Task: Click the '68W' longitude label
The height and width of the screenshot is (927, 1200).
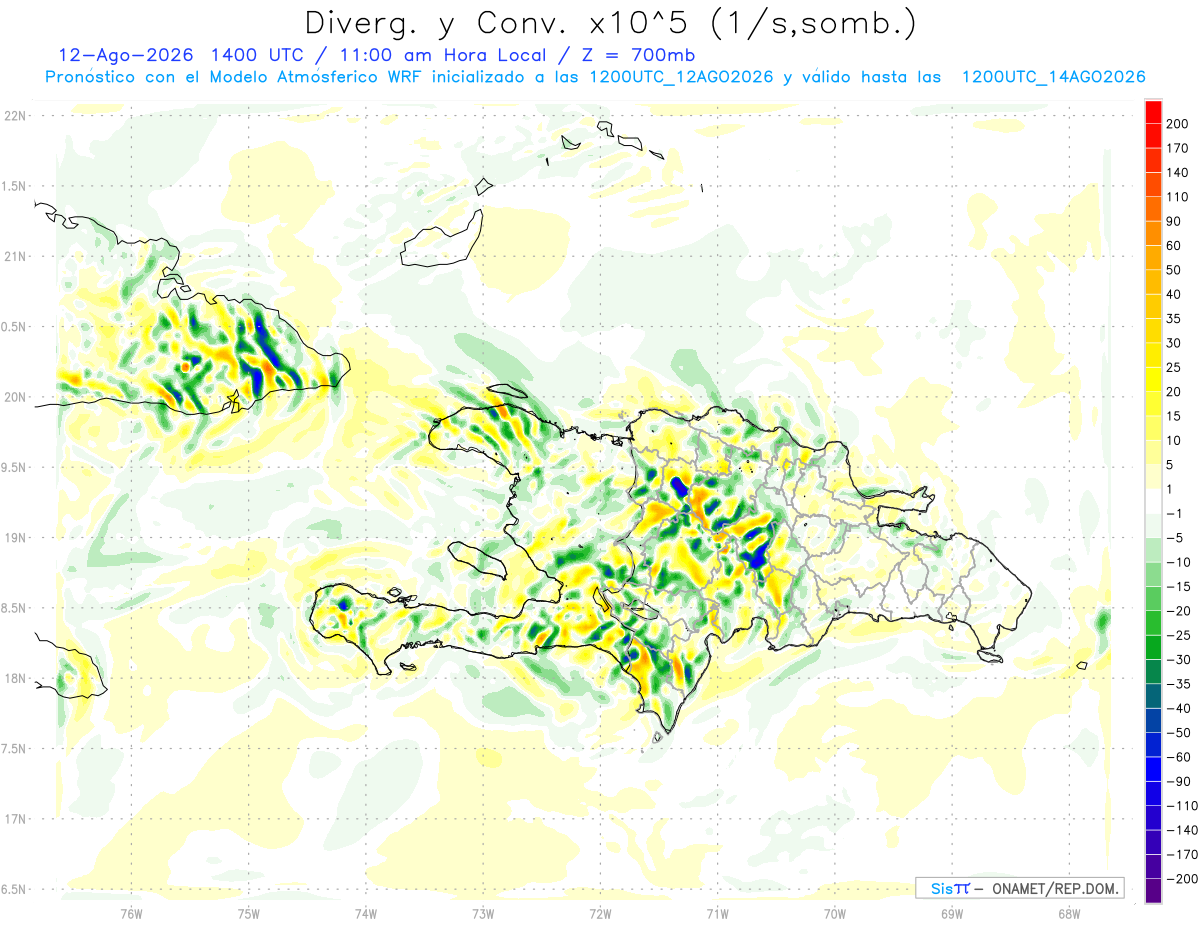Action: click(1068, 914)
